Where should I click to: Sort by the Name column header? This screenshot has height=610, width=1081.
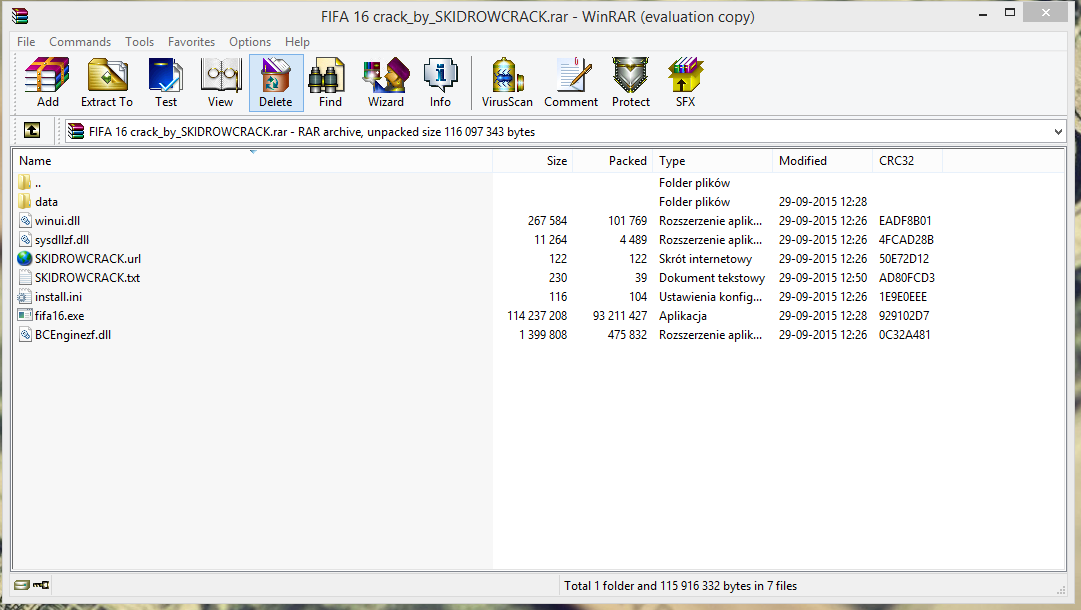(252, 161)
